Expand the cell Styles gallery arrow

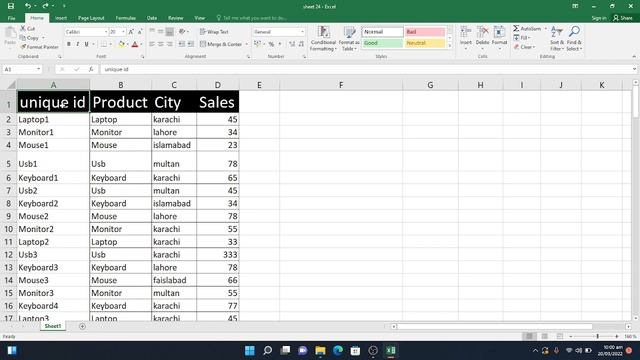coord(450,46)
